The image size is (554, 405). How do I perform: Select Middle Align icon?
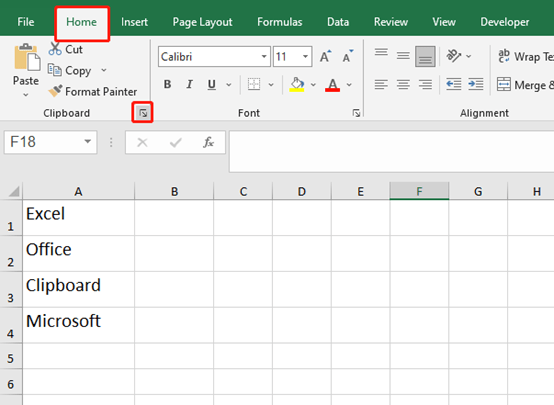[x=403, y=55]
